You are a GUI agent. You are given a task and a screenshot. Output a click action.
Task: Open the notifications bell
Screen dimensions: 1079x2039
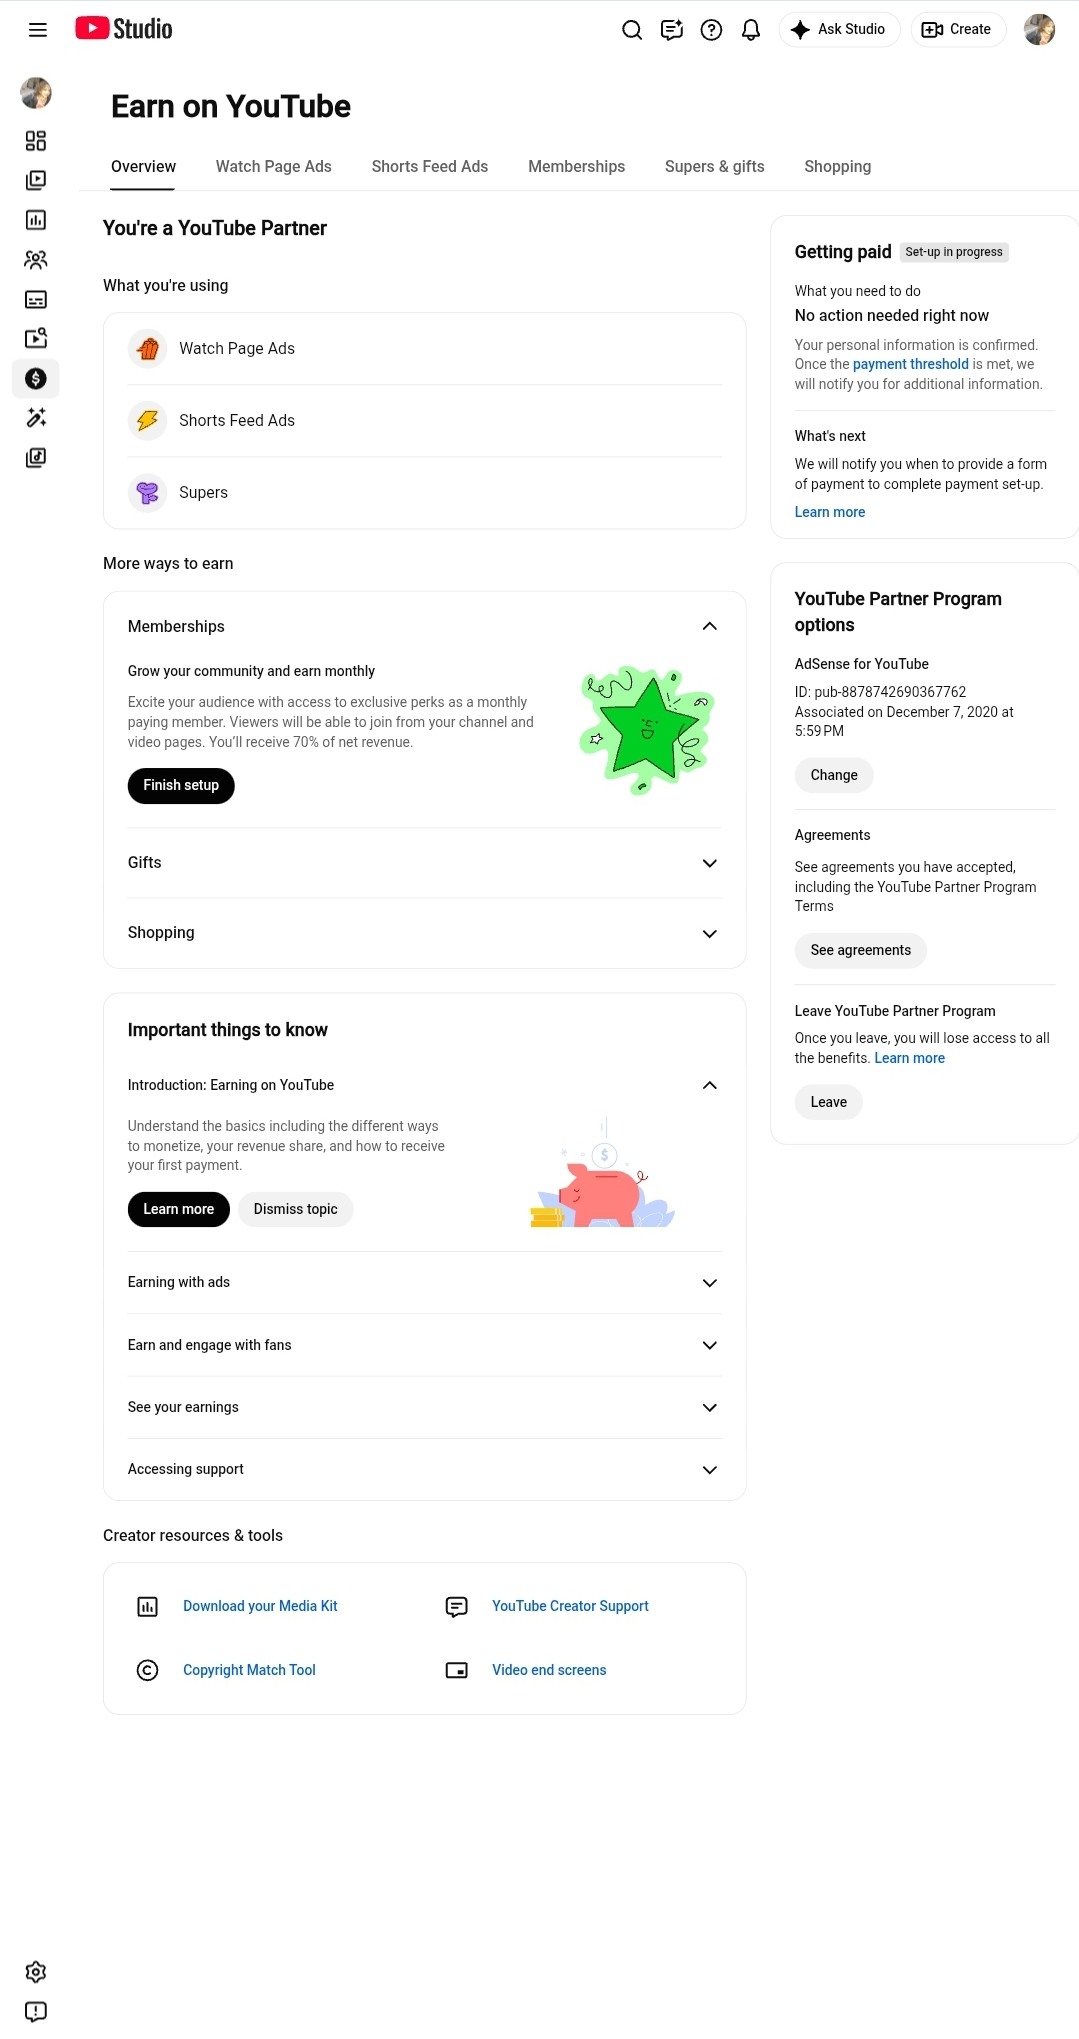751,30
